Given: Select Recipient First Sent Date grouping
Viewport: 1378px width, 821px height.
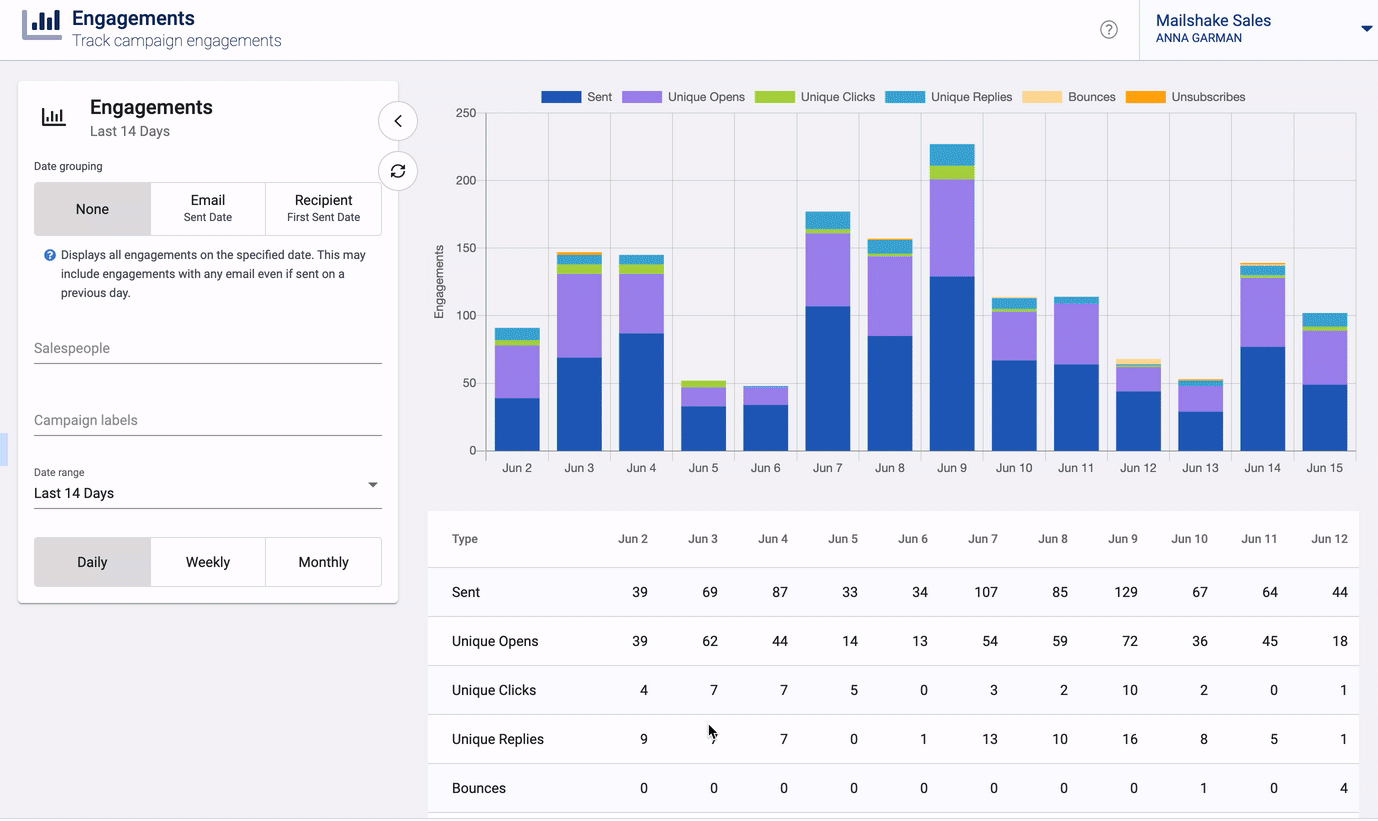Looking at the screenshot, I should 323,208.
